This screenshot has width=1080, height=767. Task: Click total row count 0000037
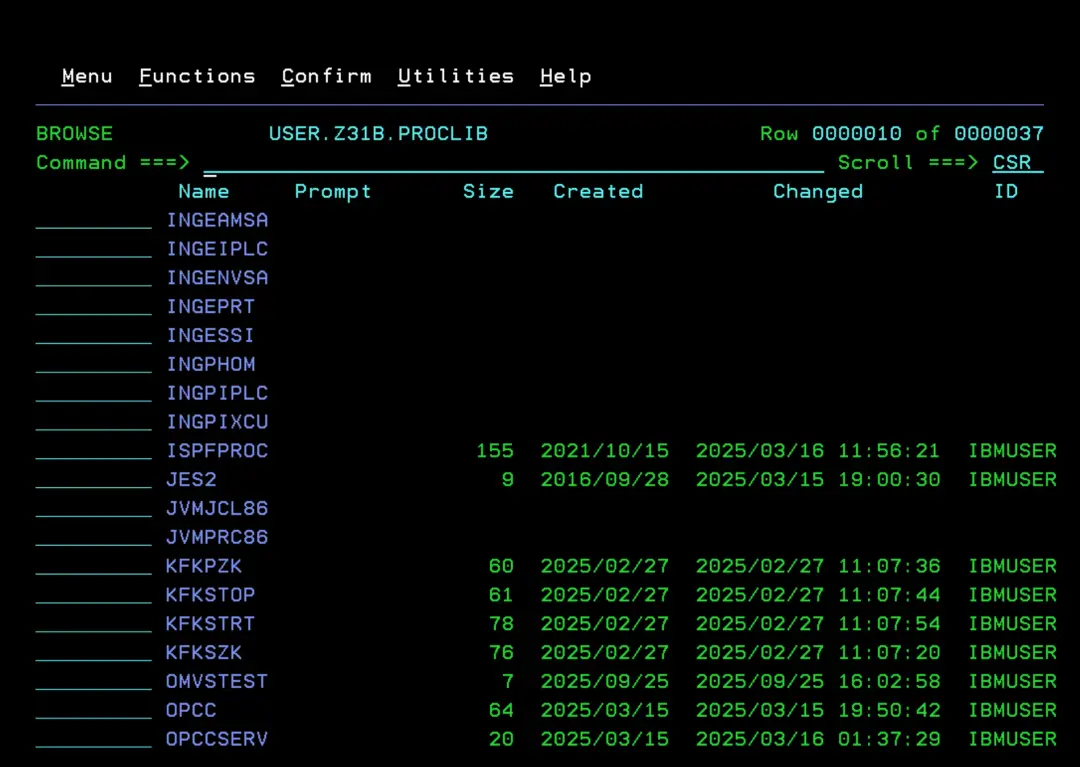(x=999, y=134)
